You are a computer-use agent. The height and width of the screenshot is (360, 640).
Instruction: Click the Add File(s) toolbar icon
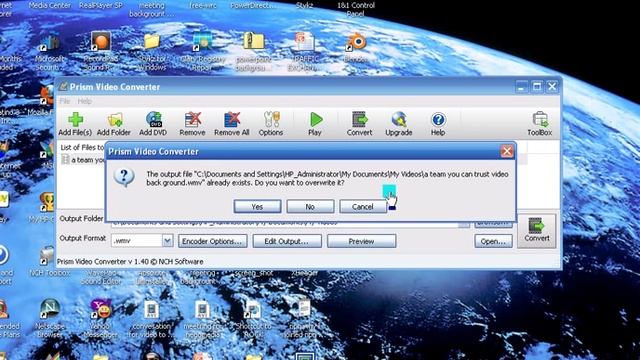[x=75, y=124]
